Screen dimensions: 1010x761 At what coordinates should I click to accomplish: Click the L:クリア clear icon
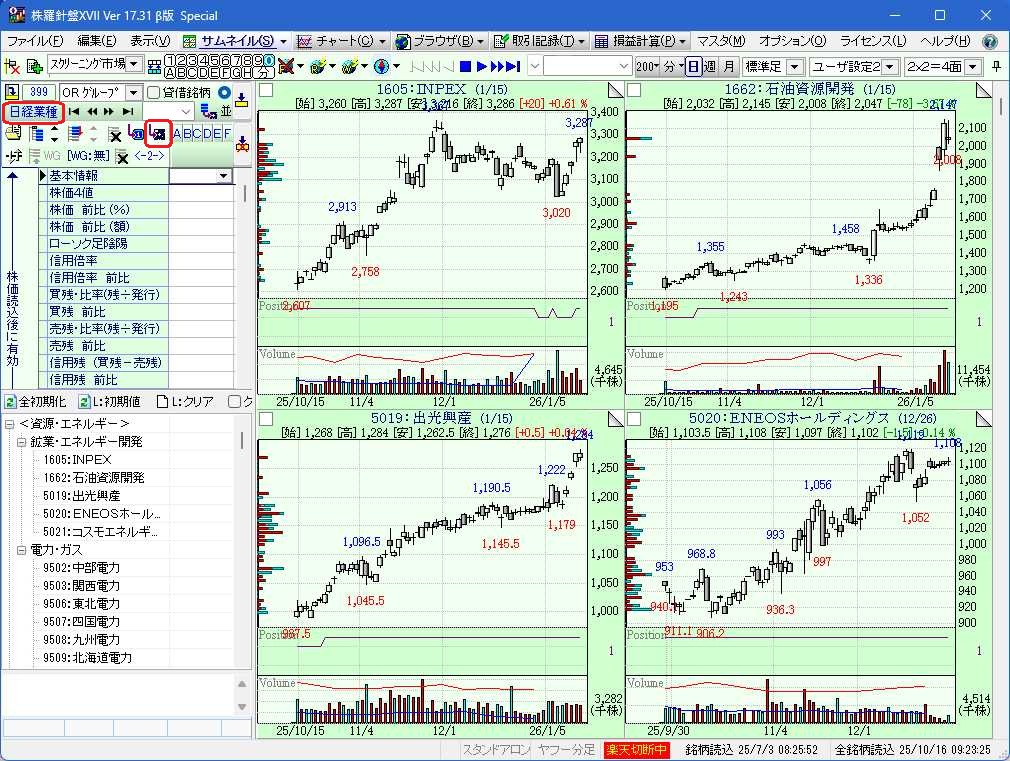162,402
